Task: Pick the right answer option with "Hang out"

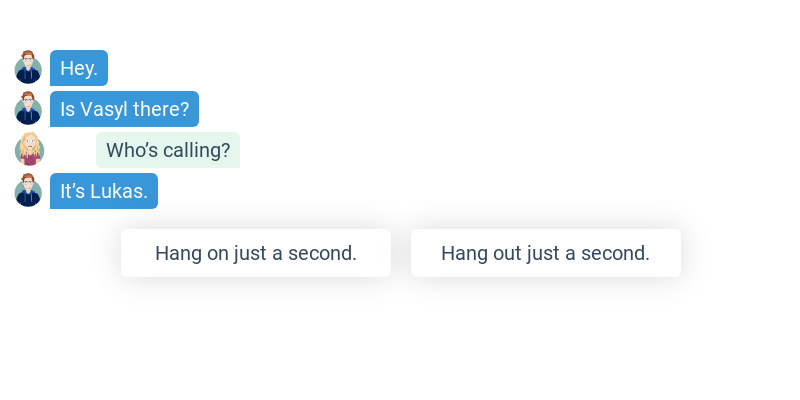Action: coord(546,253)
